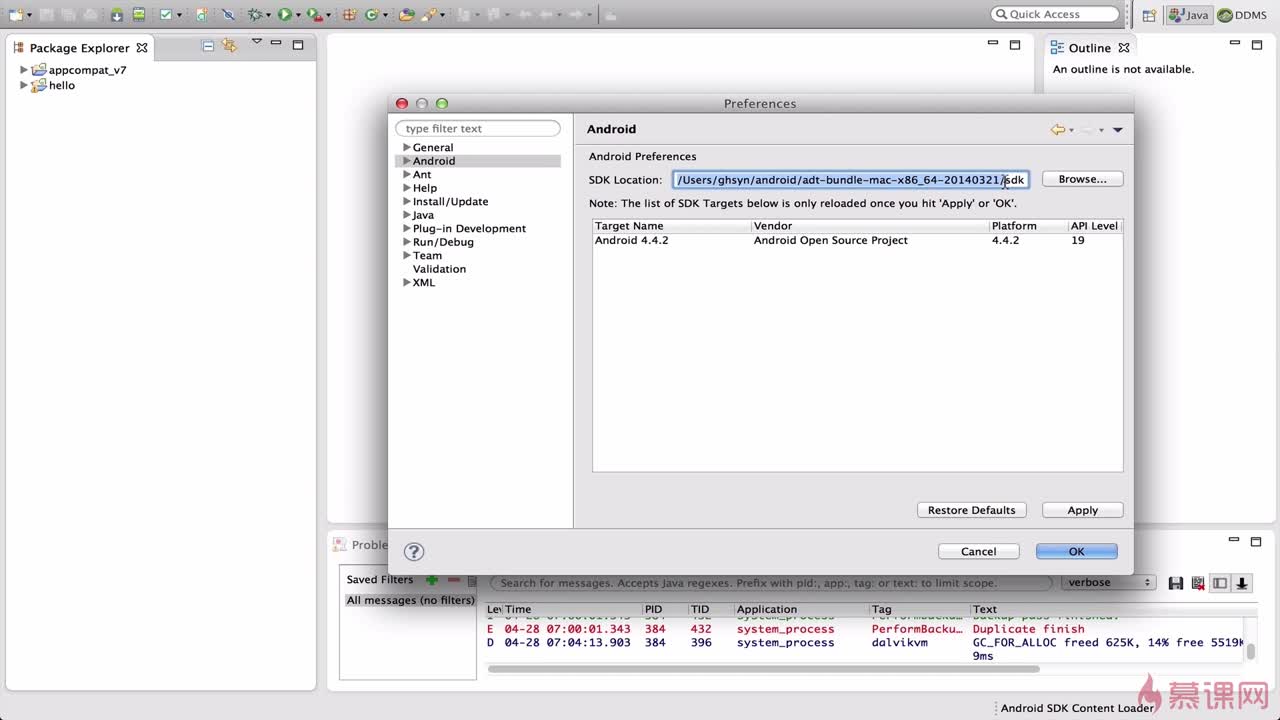Click the new Android XML file icon
The image size is (1280, 720).
tap(202, 15)
